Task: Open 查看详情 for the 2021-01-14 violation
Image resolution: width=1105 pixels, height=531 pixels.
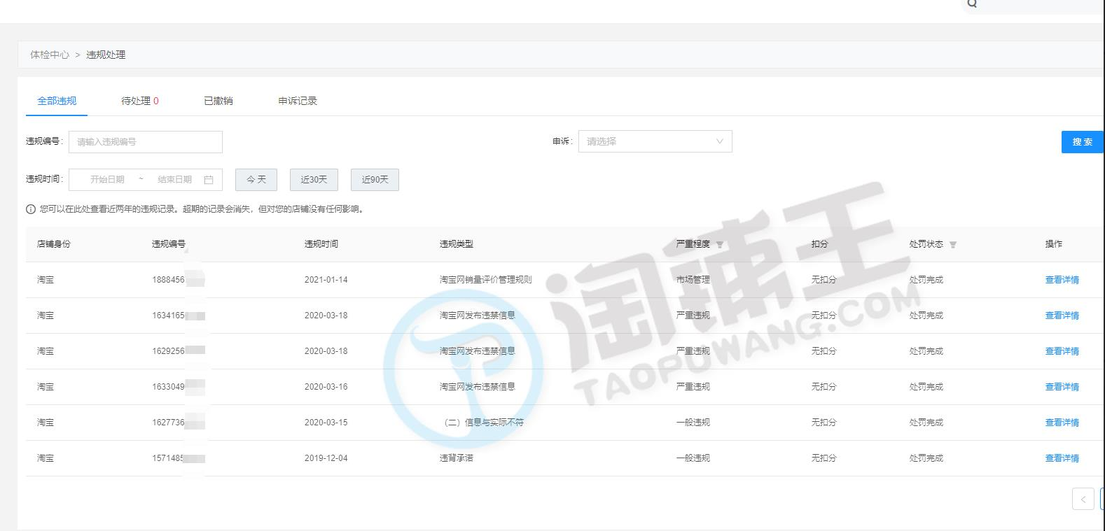Action: point(1061,280)
